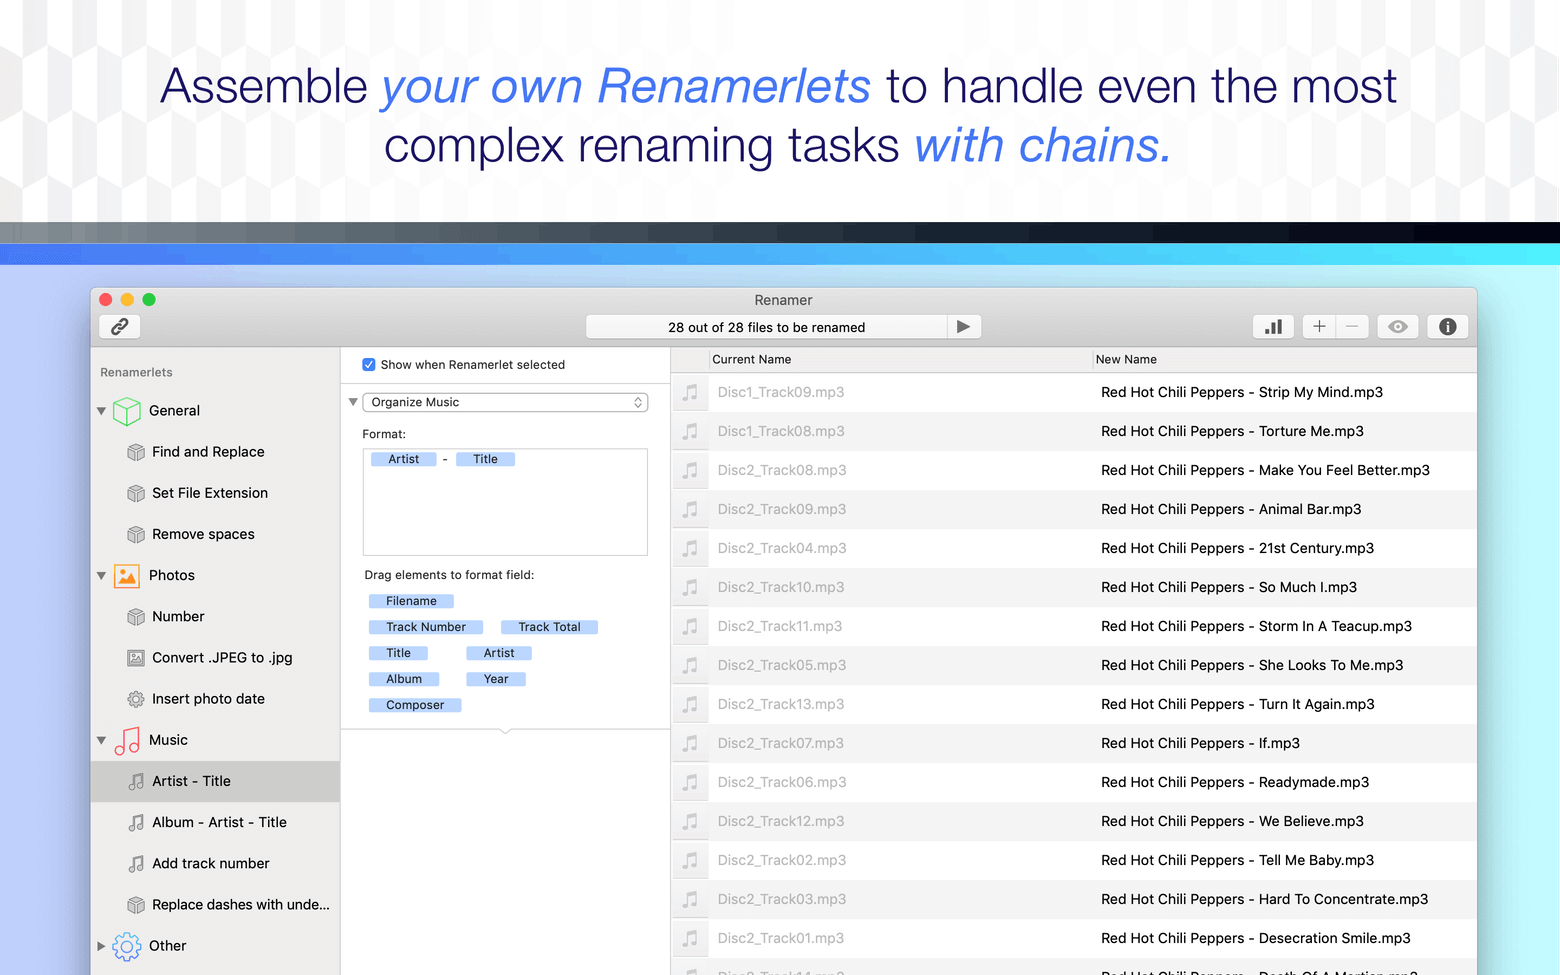Expand the Other category
The width and height of the screenshot is (1560, 975).
pos(101,946)
